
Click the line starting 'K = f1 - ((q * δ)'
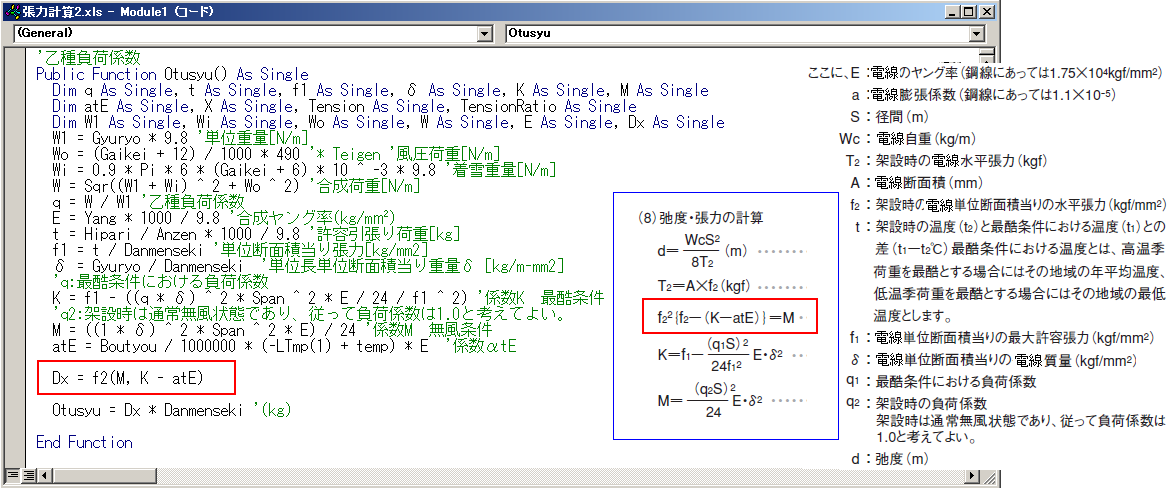(328, 298)
